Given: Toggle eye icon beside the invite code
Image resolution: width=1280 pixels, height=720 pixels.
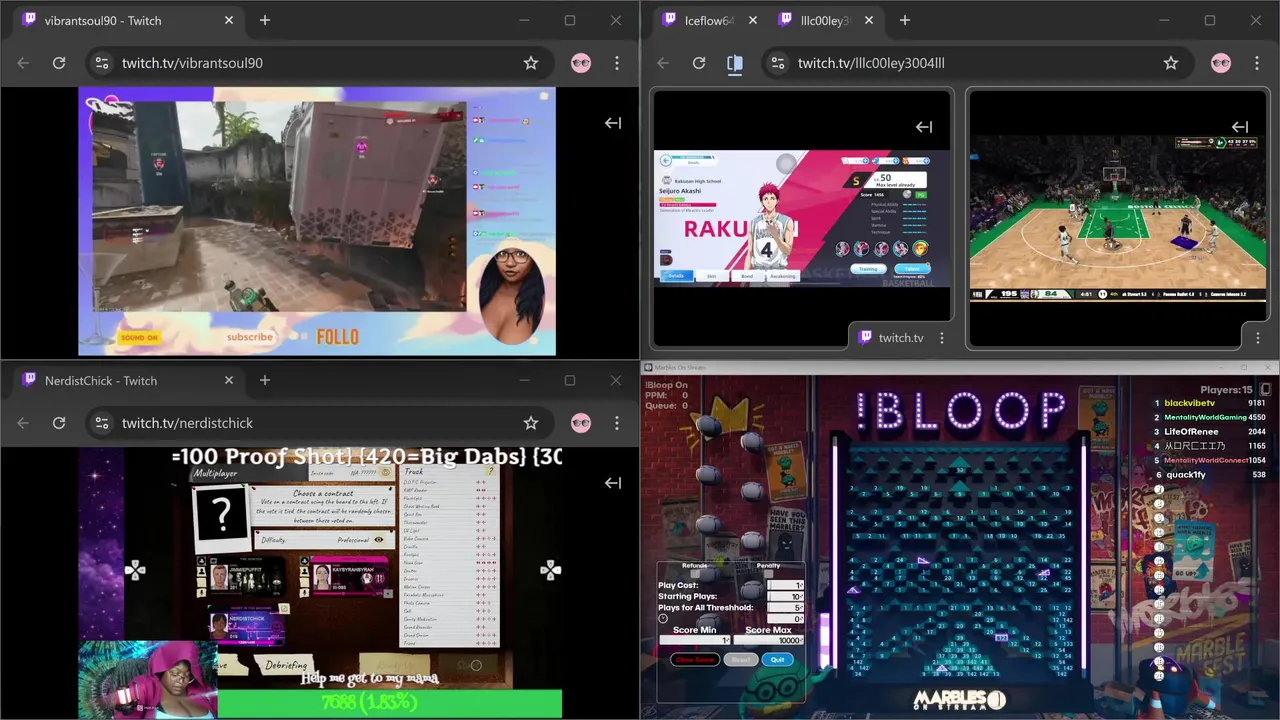Looking at the screenshot, I should click(x=385, y=473).
